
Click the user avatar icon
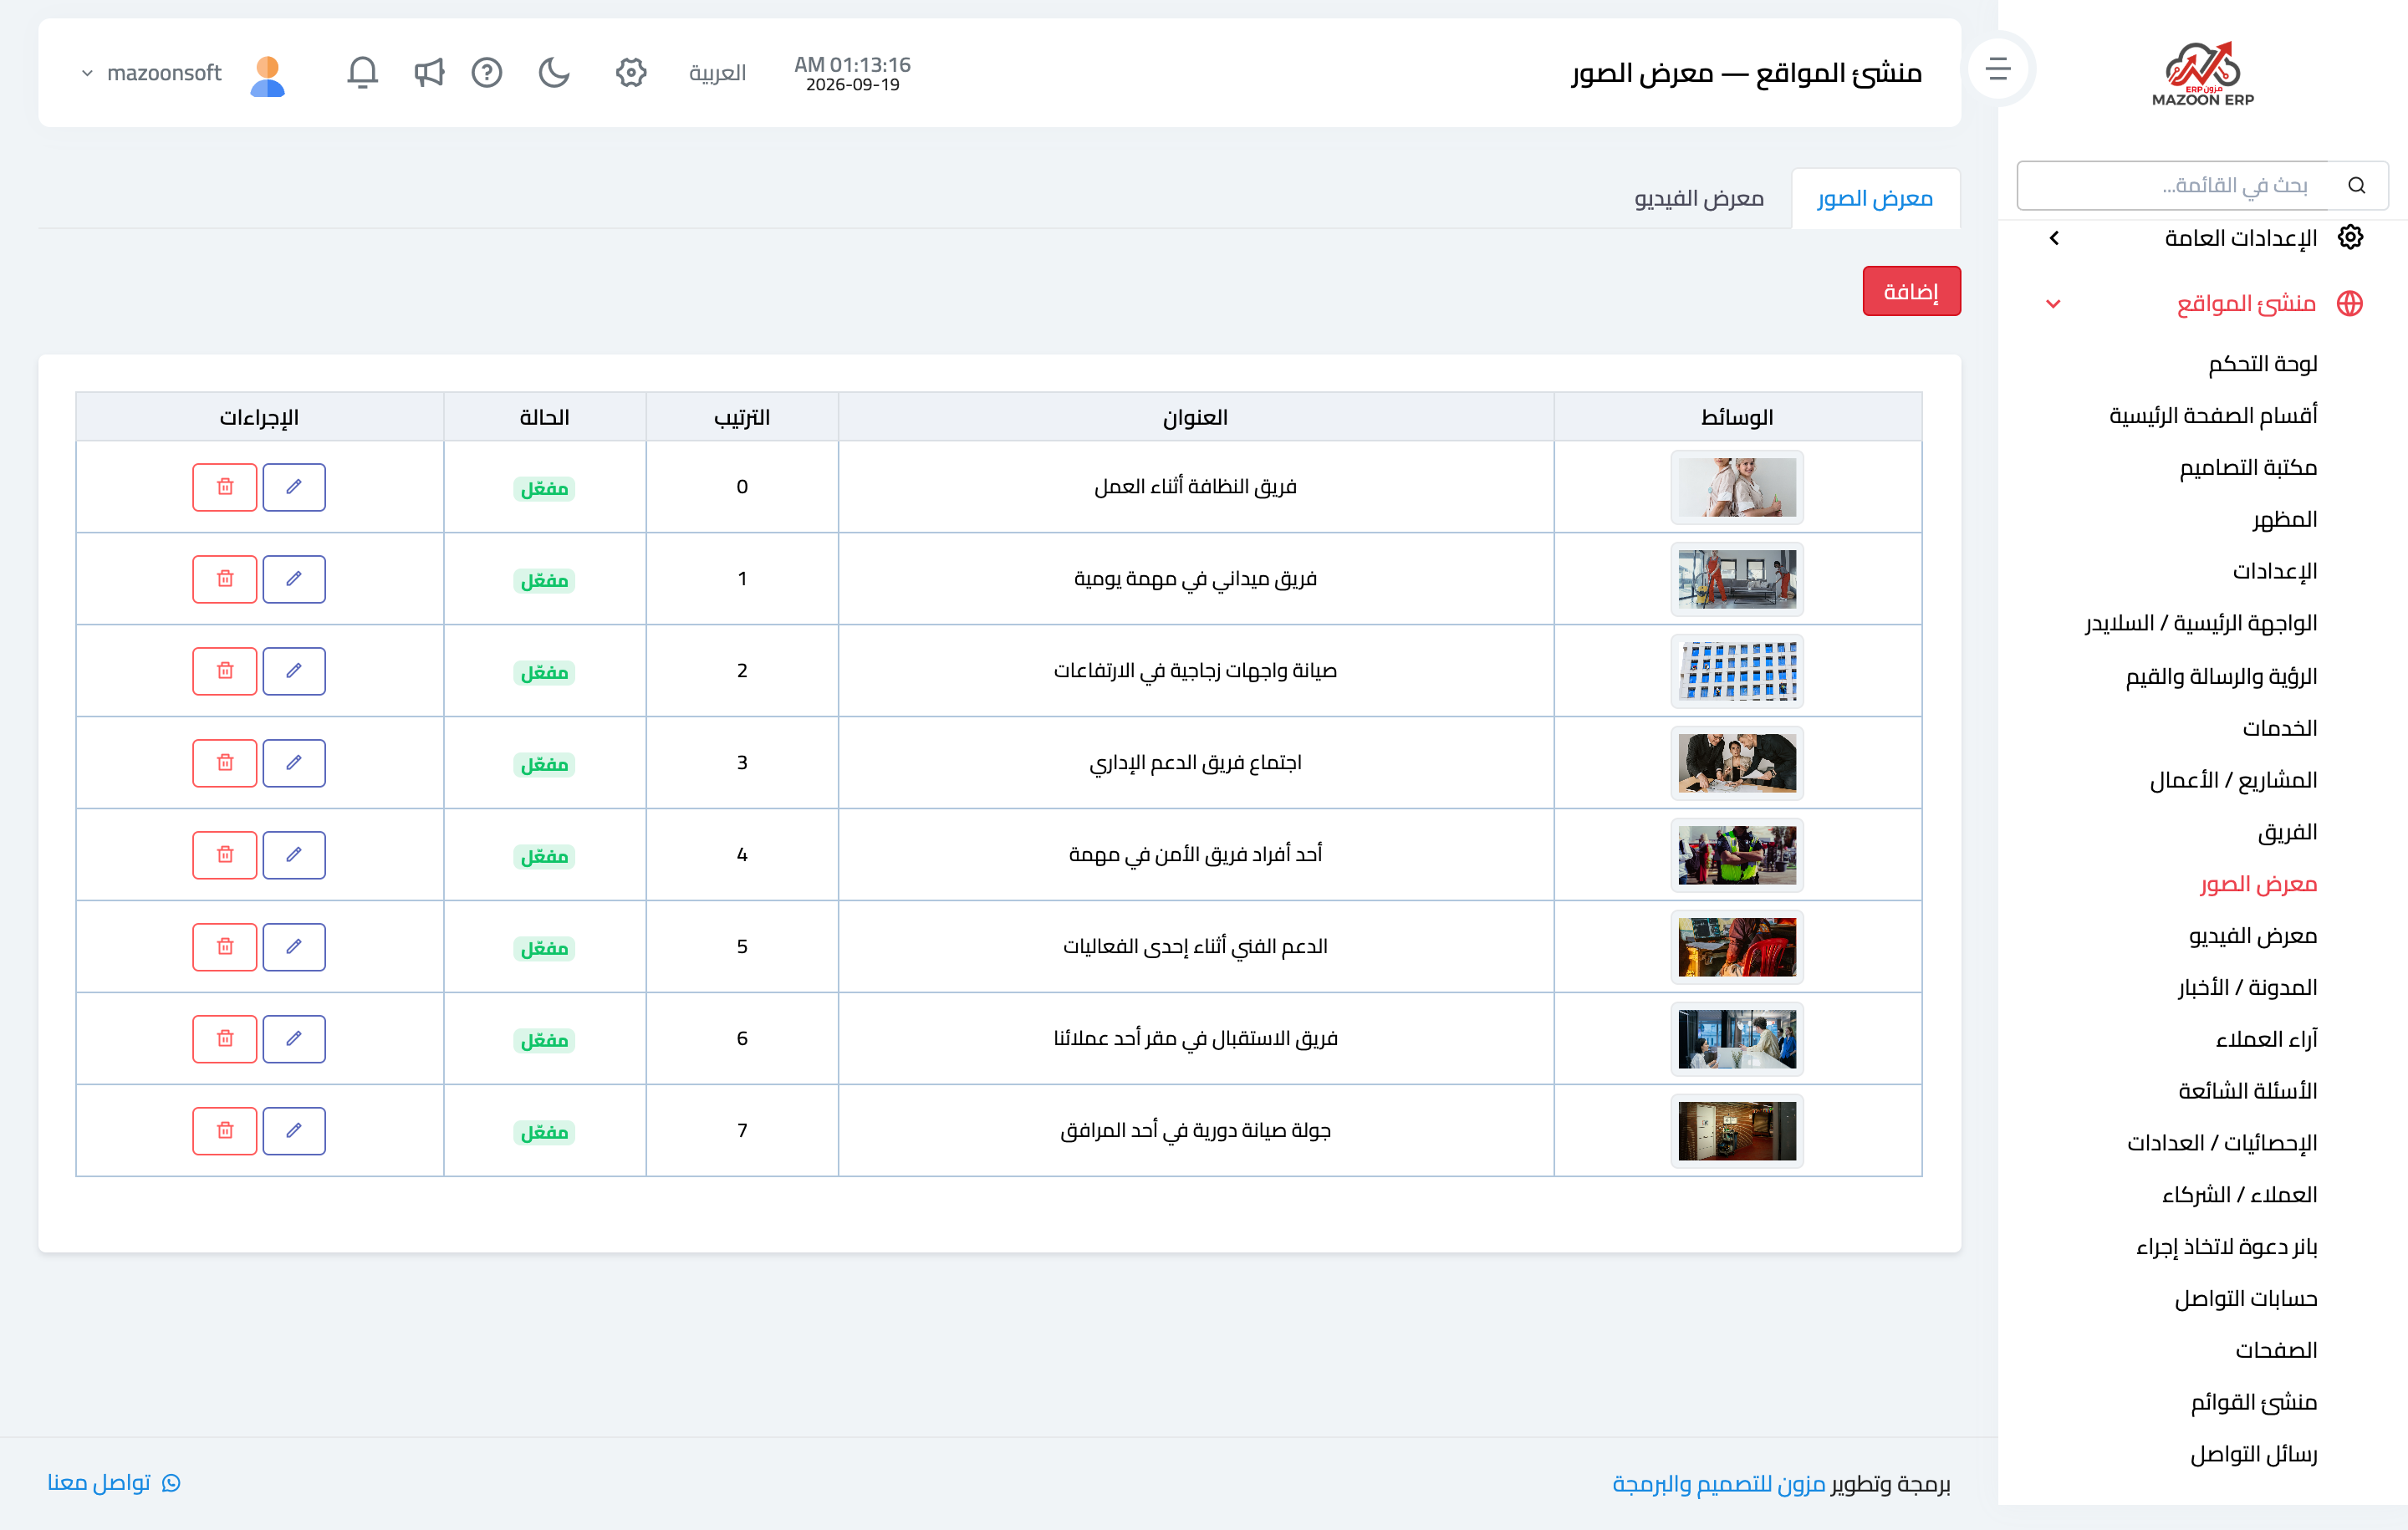267,75
